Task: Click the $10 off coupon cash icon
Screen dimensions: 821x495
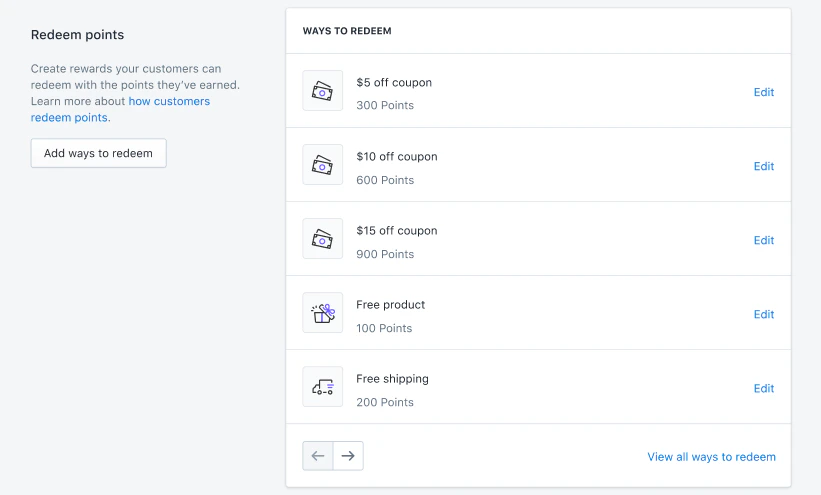Action: (x=322, y=165)
